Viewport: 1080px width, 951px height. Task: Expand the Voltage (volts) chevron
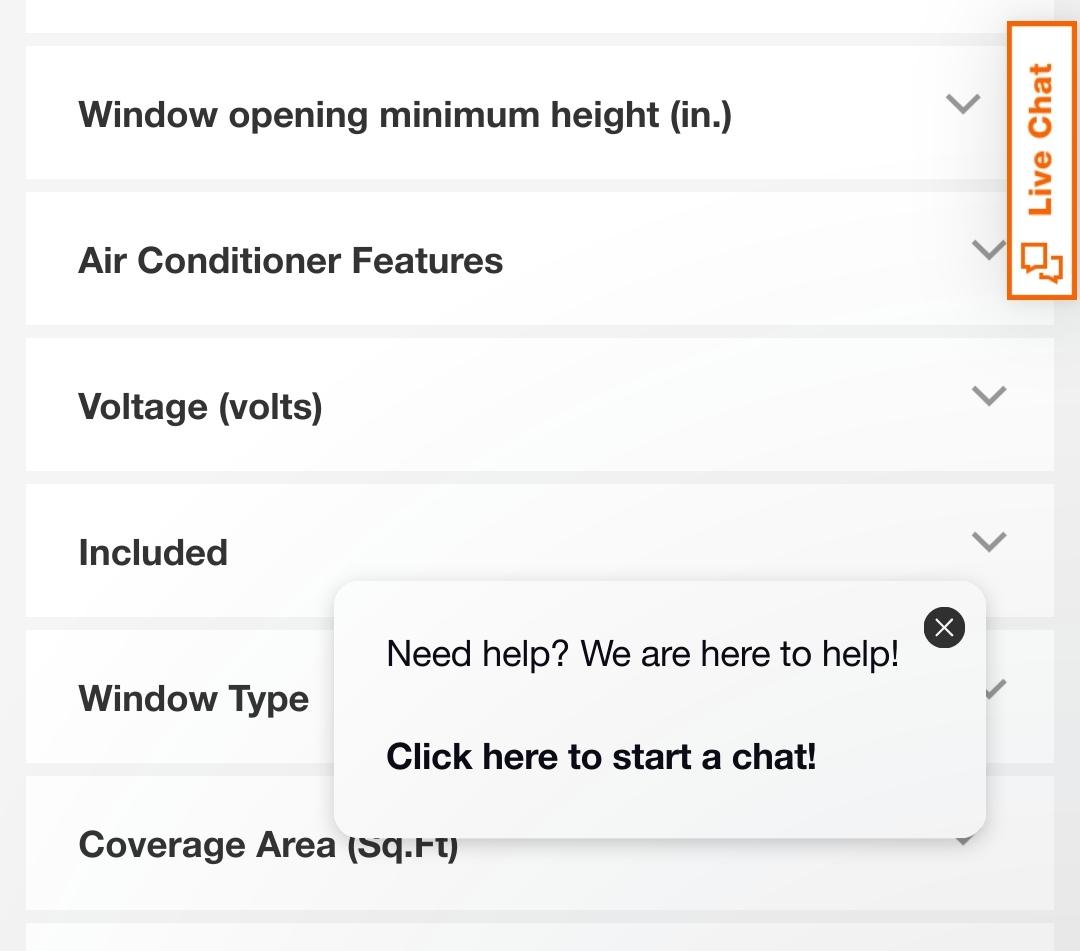(x=989, y=396)
